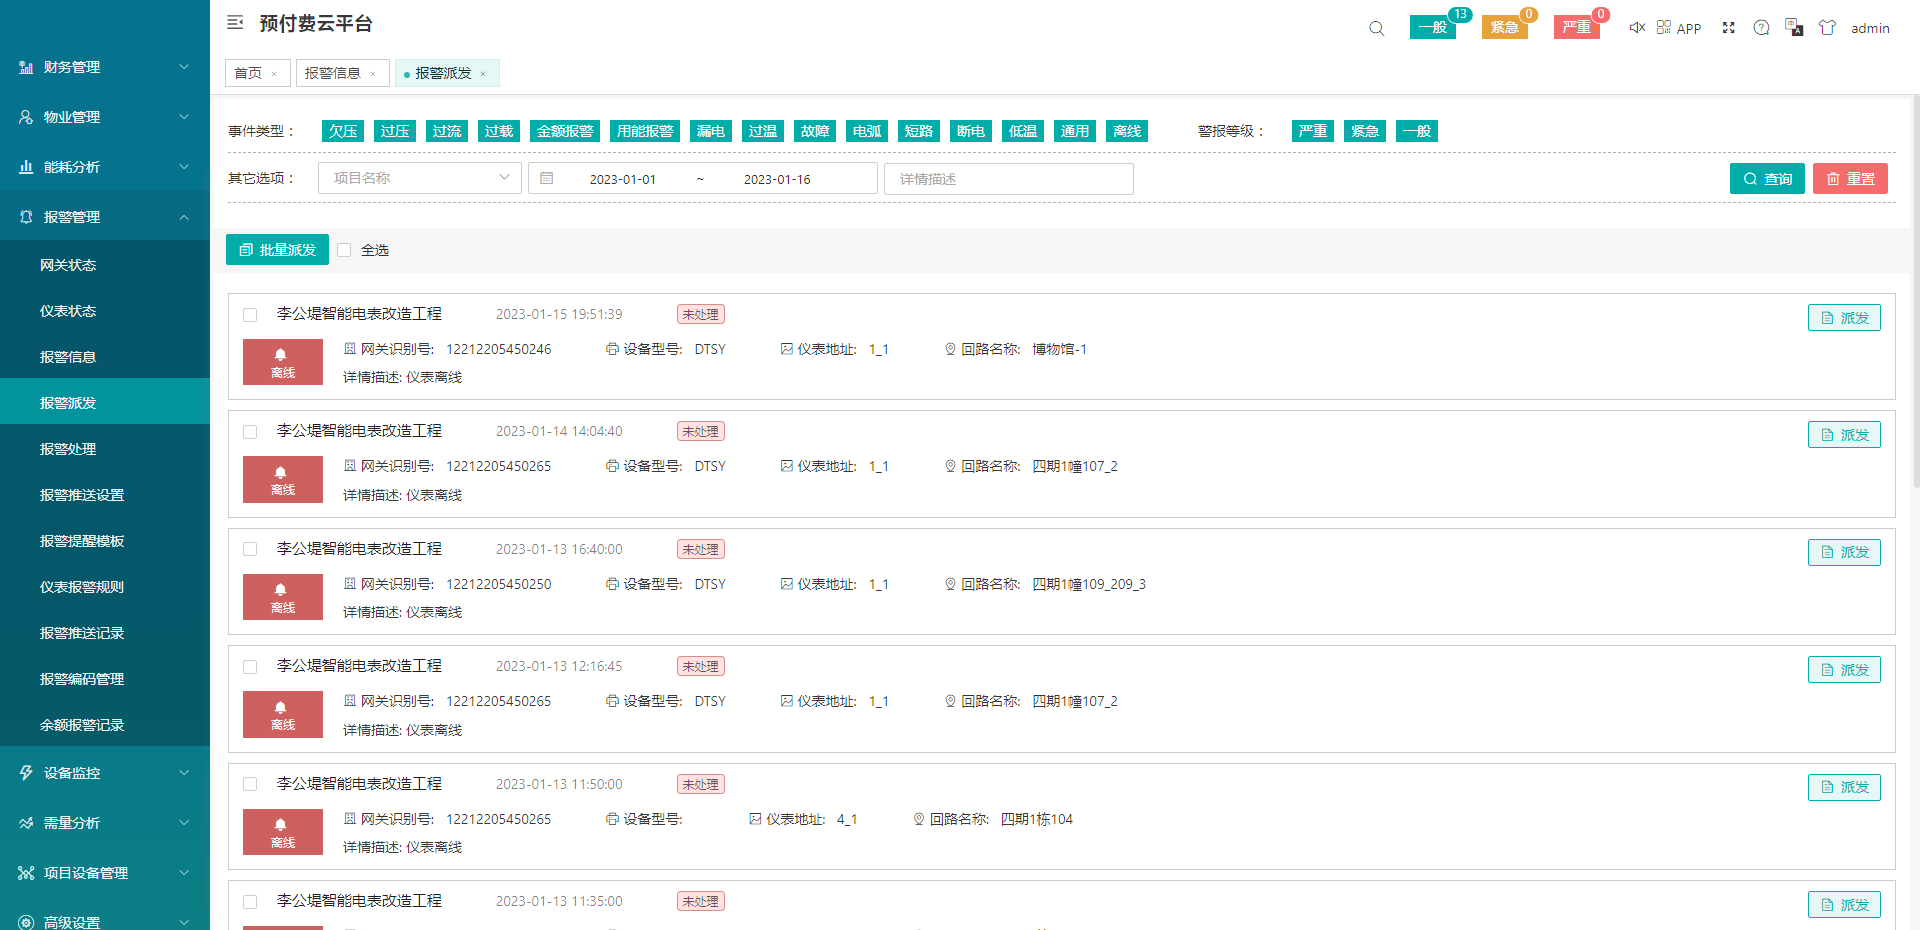
Task: Select the 2023-01-14 14:04:40 alarm checkbox
Action: tap(250, 432)
